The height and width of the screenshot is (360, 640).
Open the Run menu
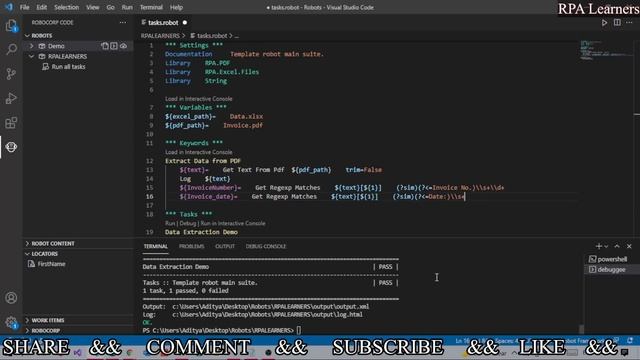pyautogui.click(x=127, y=7)
